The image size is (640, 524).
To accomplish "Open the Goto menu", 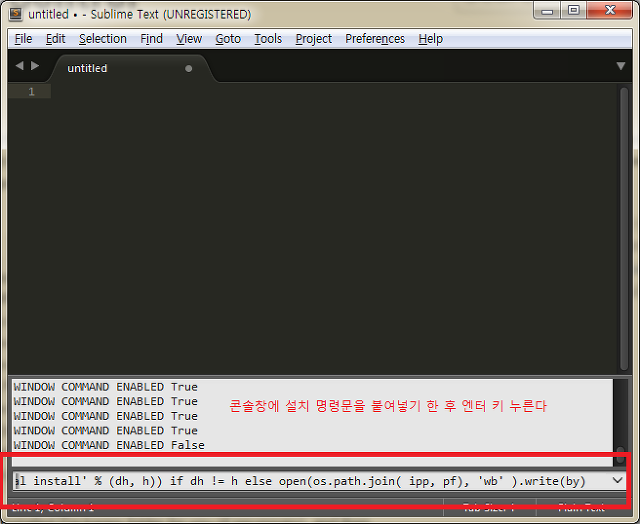I will (228, 39).
